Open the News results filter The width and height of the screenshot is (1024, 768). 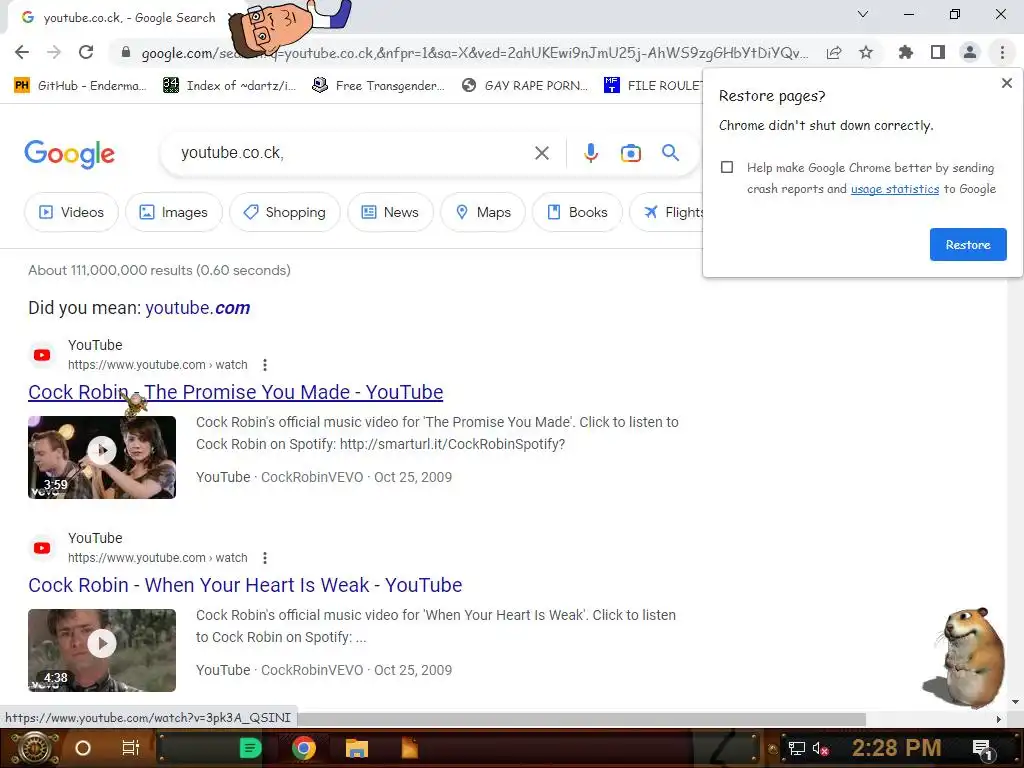point(391,212)
